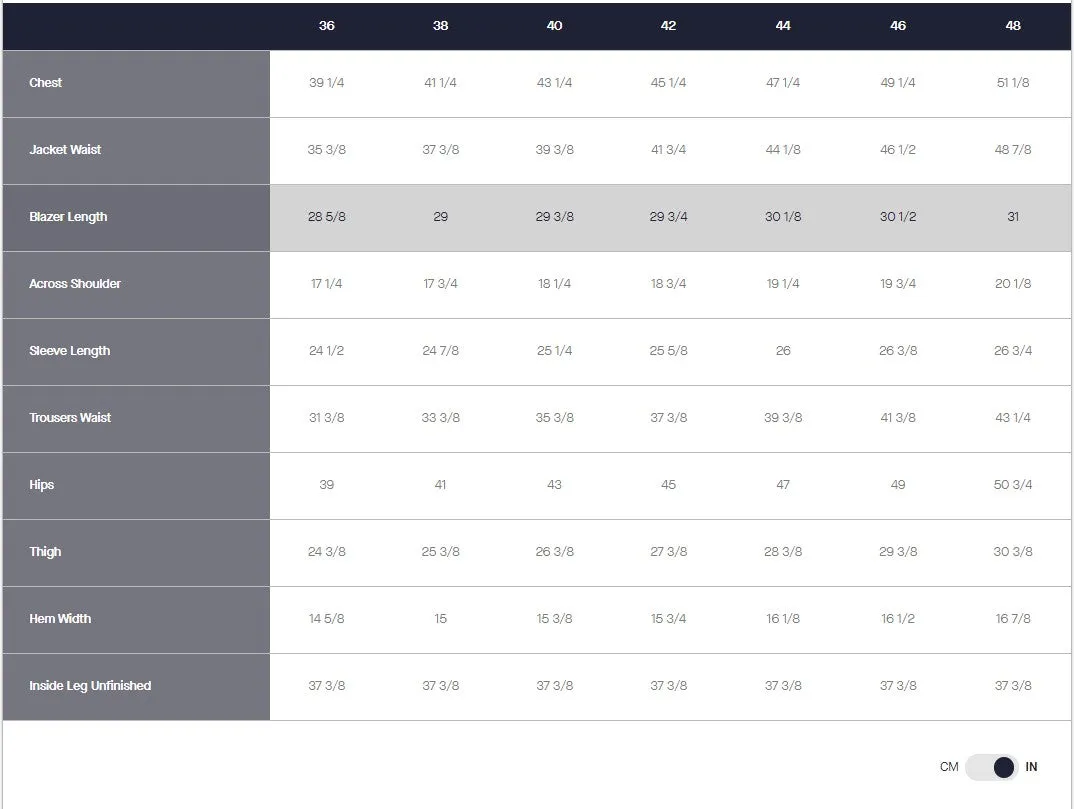Viewport: 1074px width, 809px height.
Task: Click the 51 1/8 Chest value for size 48
Action: pos(1012,82)
